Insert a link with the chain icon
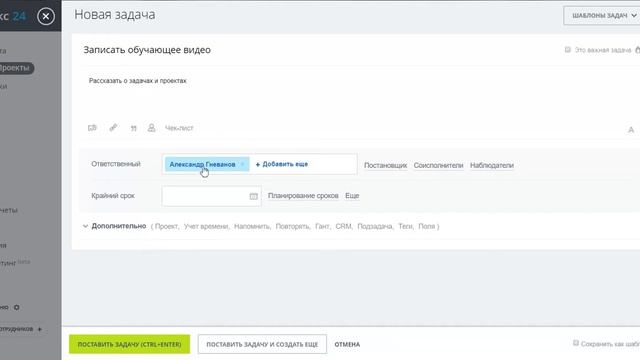Screen dimensions: 640x360 pyautogui.click(x=113, y=128)
